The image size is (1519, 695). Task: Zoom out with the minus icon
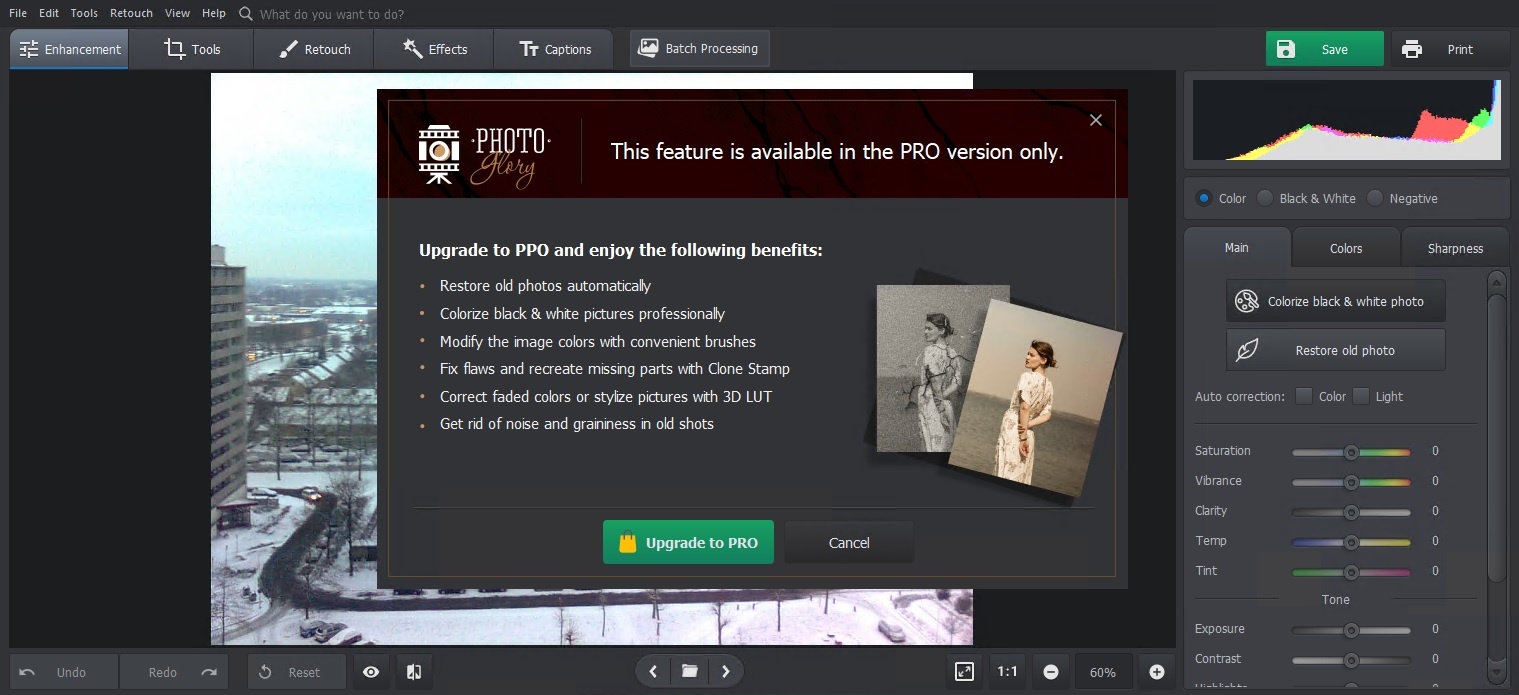pos(1051,672)
